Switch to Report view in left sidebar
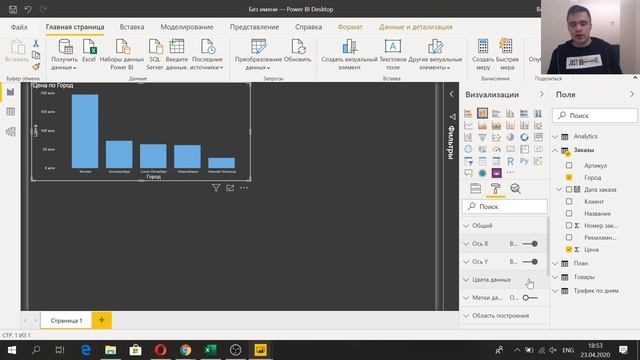 pyautogui.click(x=11, y=92)
